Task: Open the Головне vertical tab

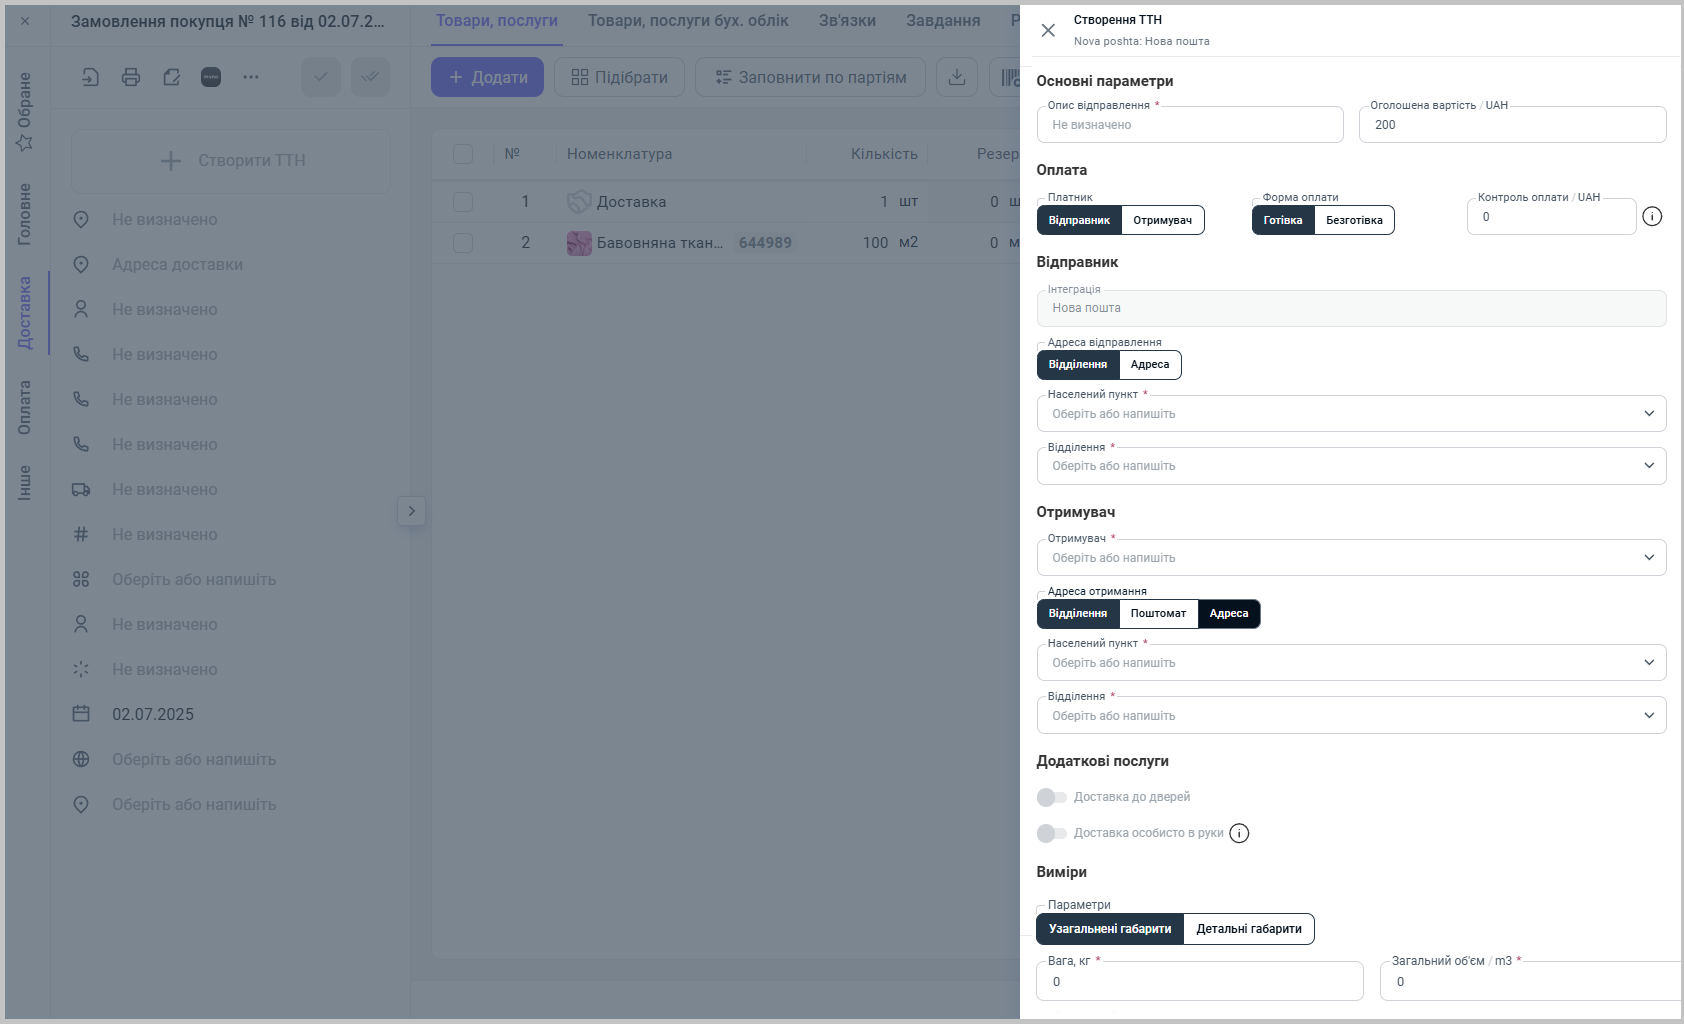Action: coord(25,214)
